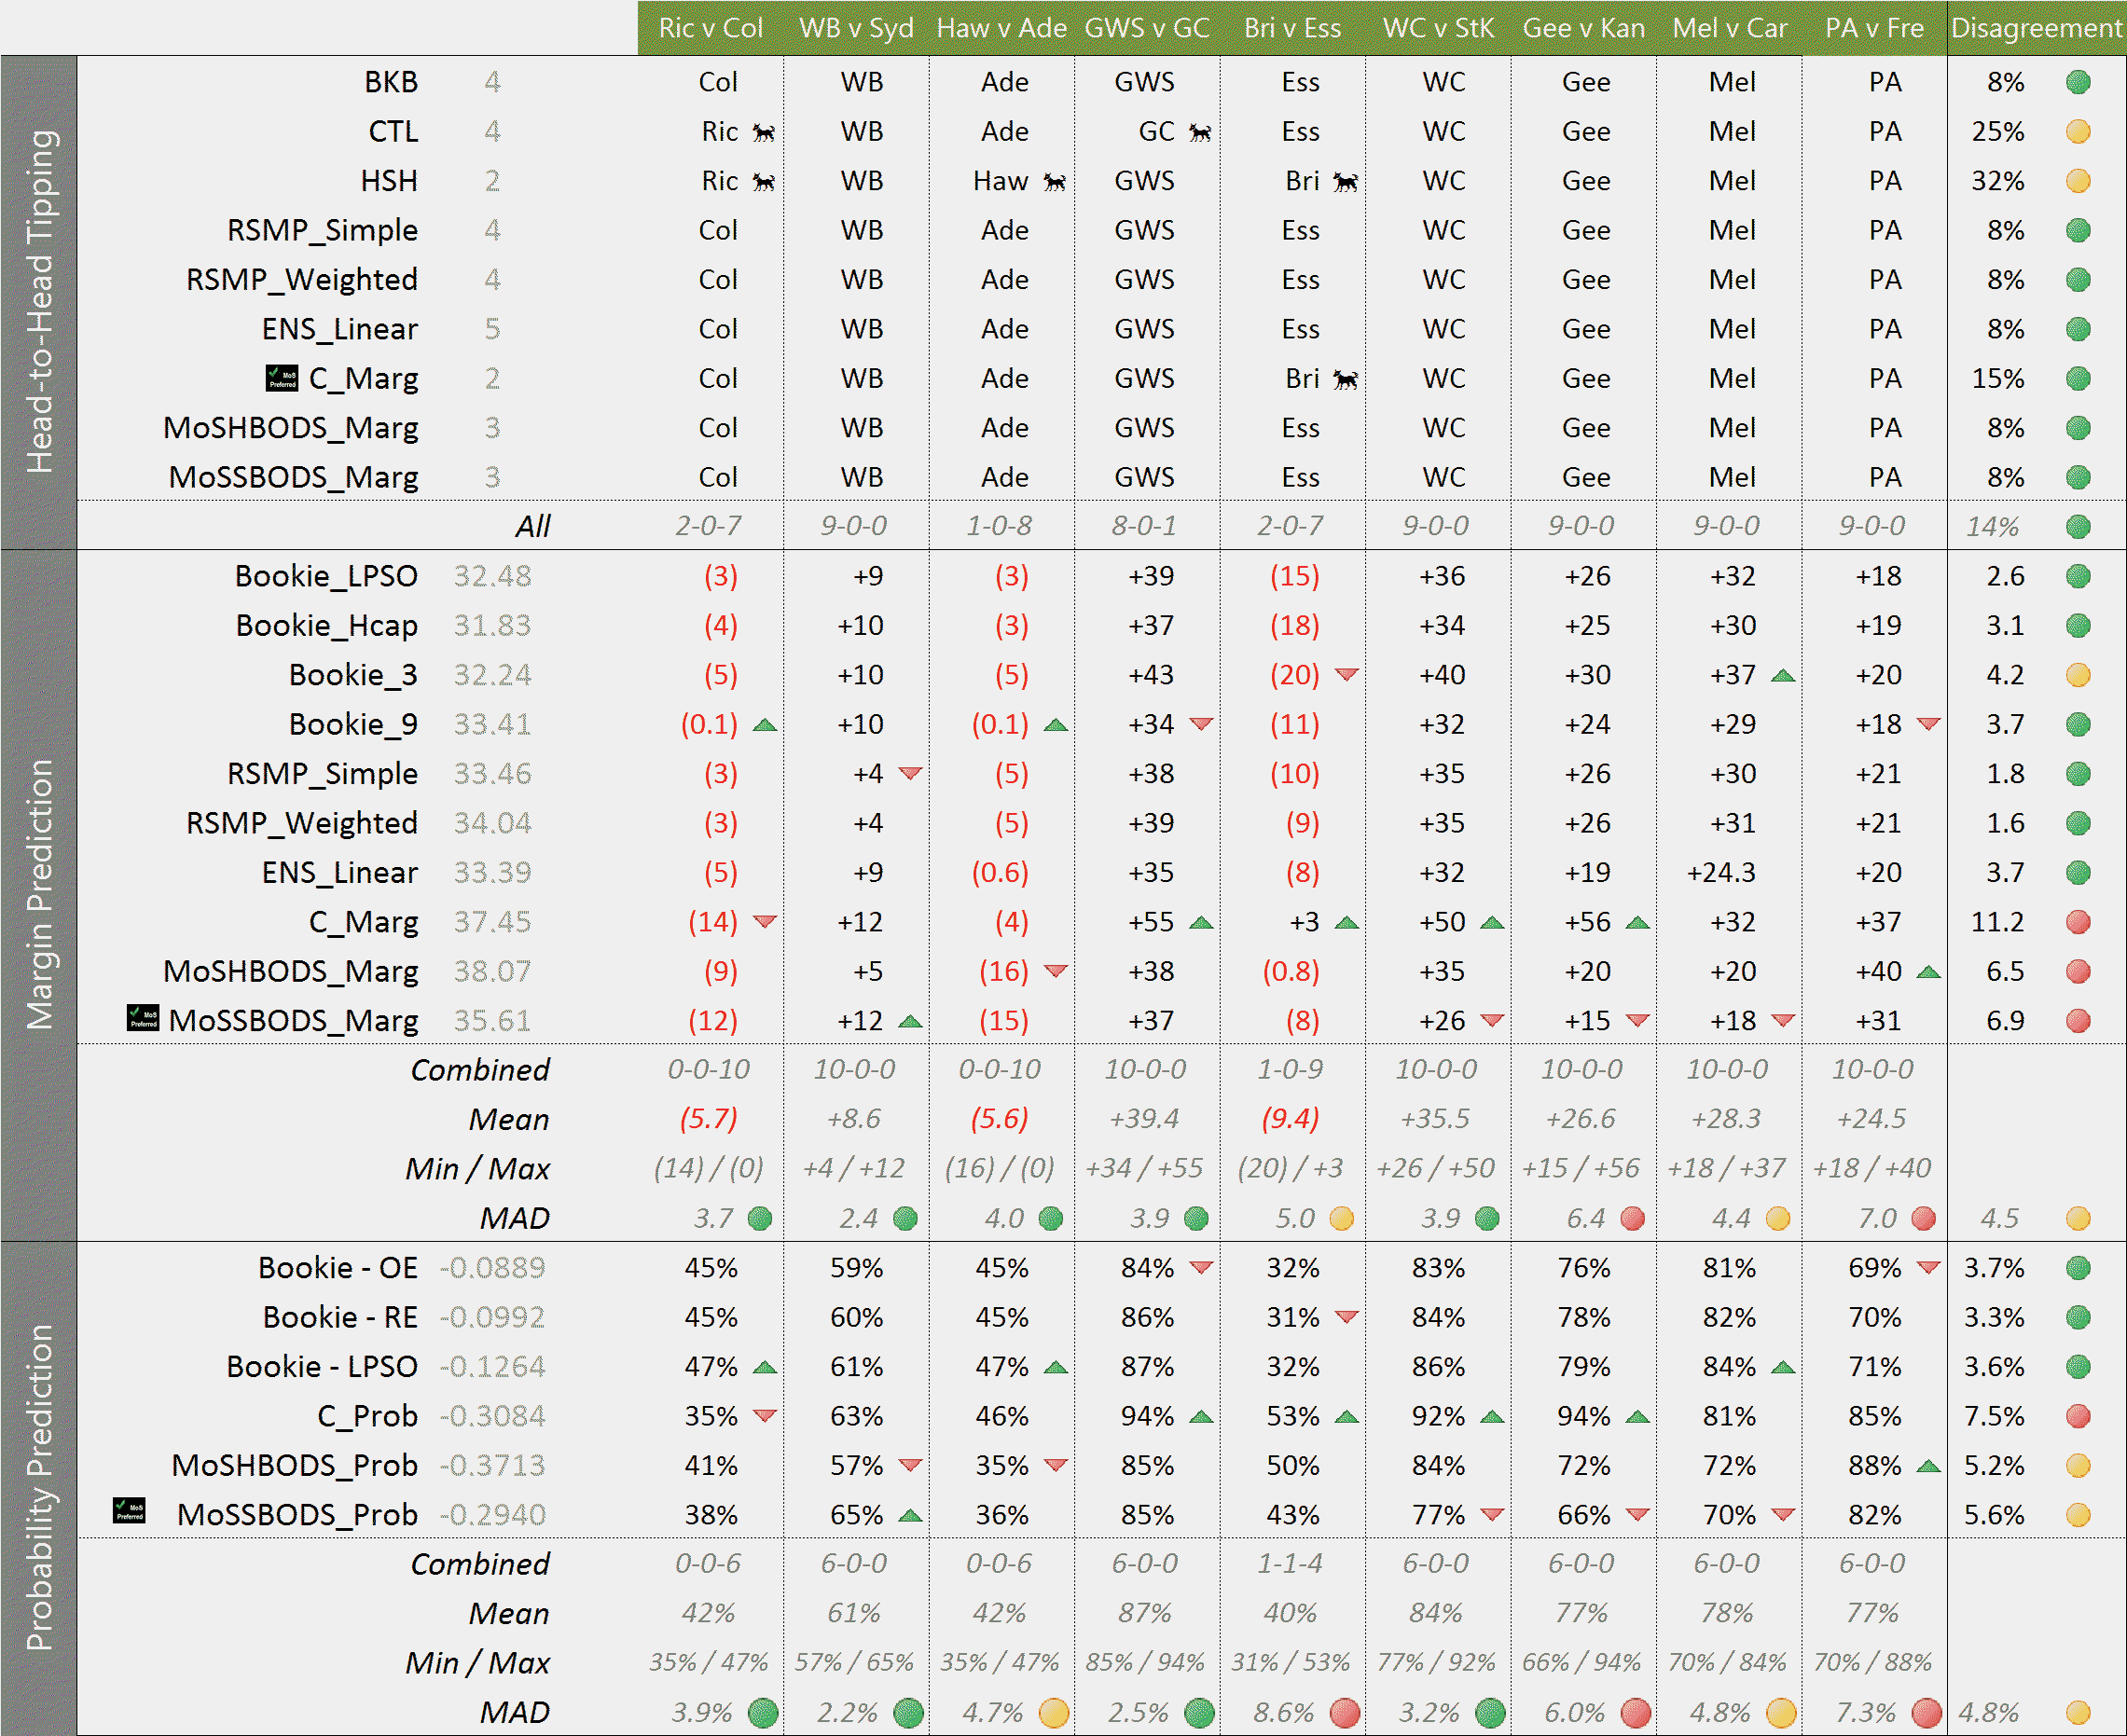Click the All disagreement value 14%
Image resolution: width=2127 pixels, height=1736 pixels.
[x=1993, y=526]
